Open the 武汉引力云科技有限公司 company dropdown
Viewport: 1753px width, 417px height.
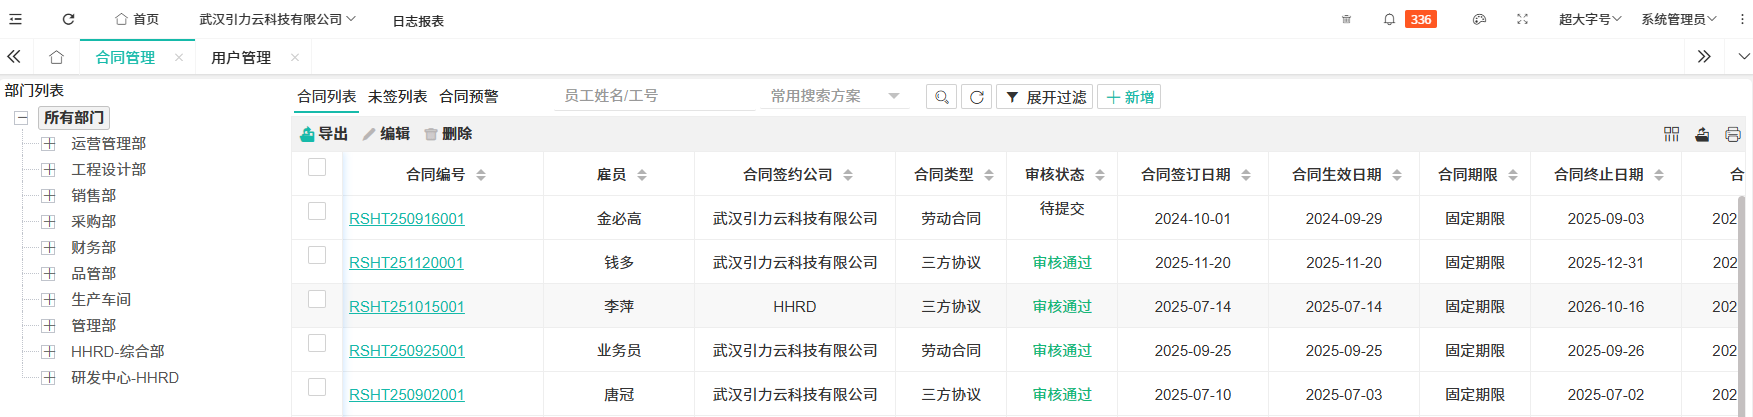[x=277, y=19]
